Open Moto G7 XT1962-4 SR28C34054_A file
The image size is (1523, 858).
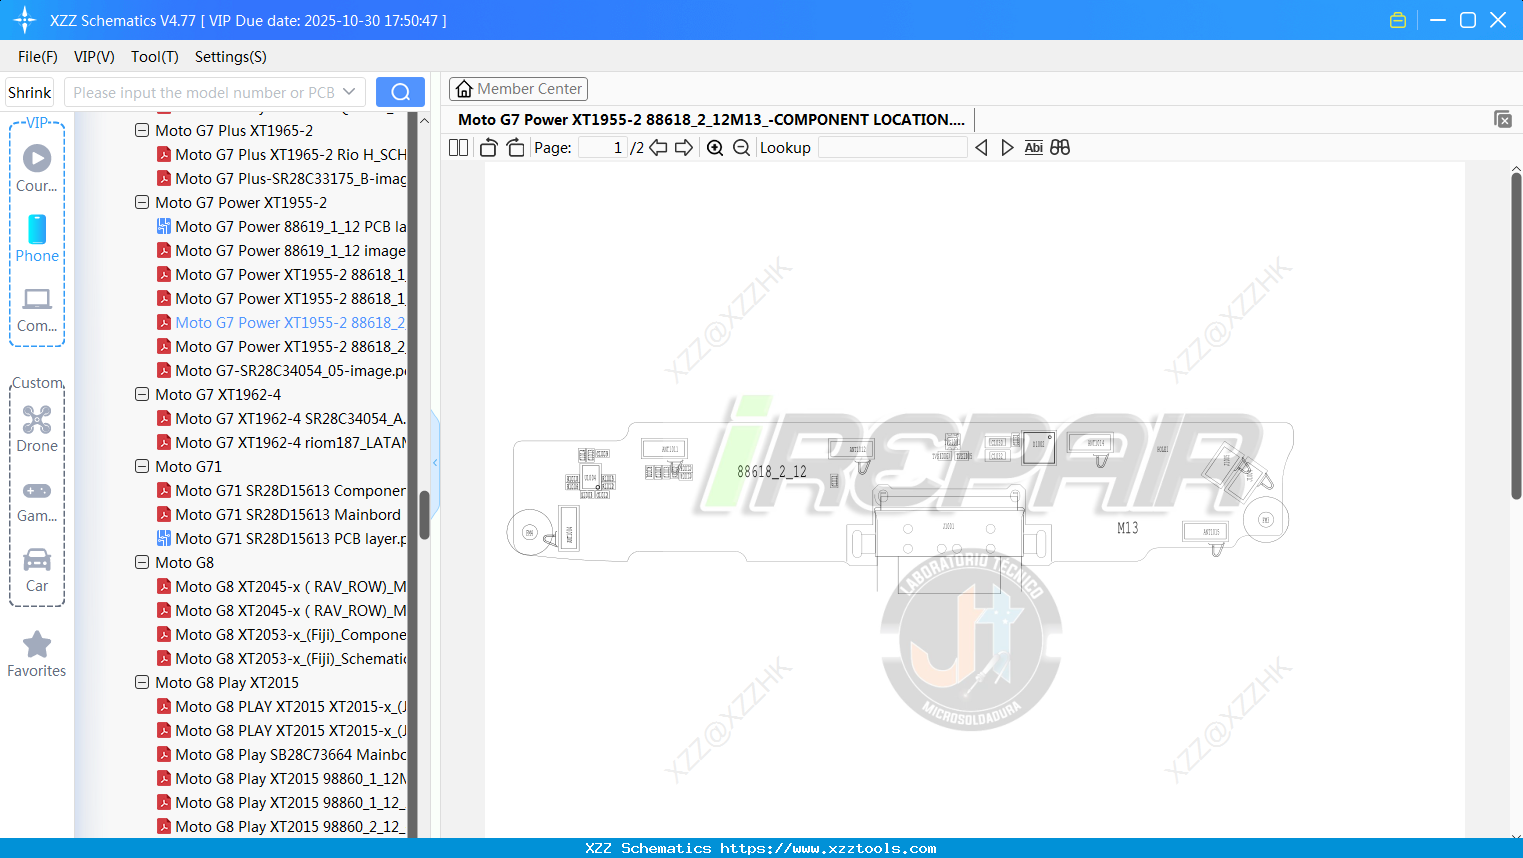pos(282,418)
